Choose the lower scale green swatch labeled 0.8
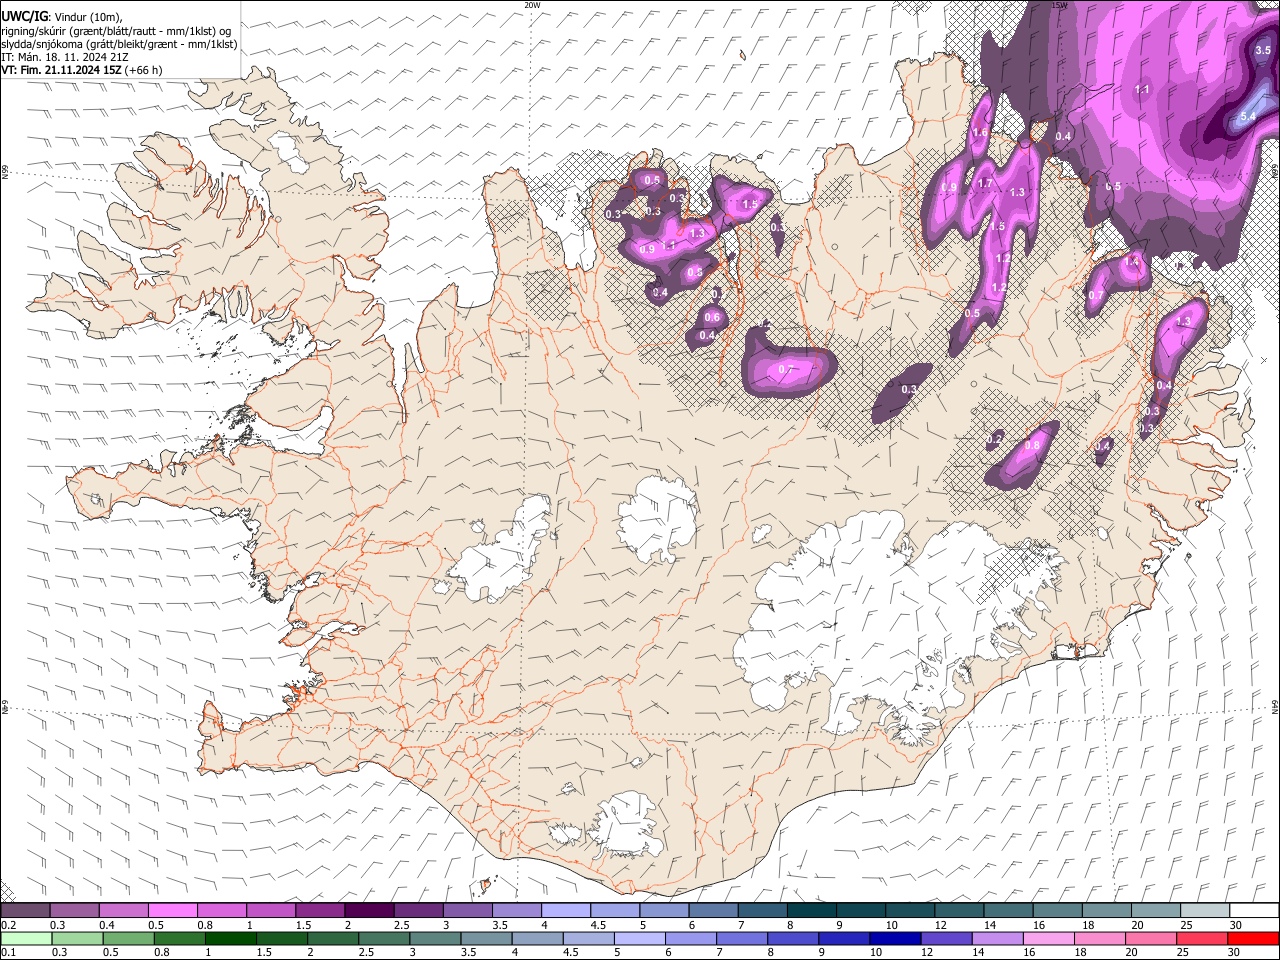The height and width of the screenshot is (960, 1280). click(x=179, y=938)
